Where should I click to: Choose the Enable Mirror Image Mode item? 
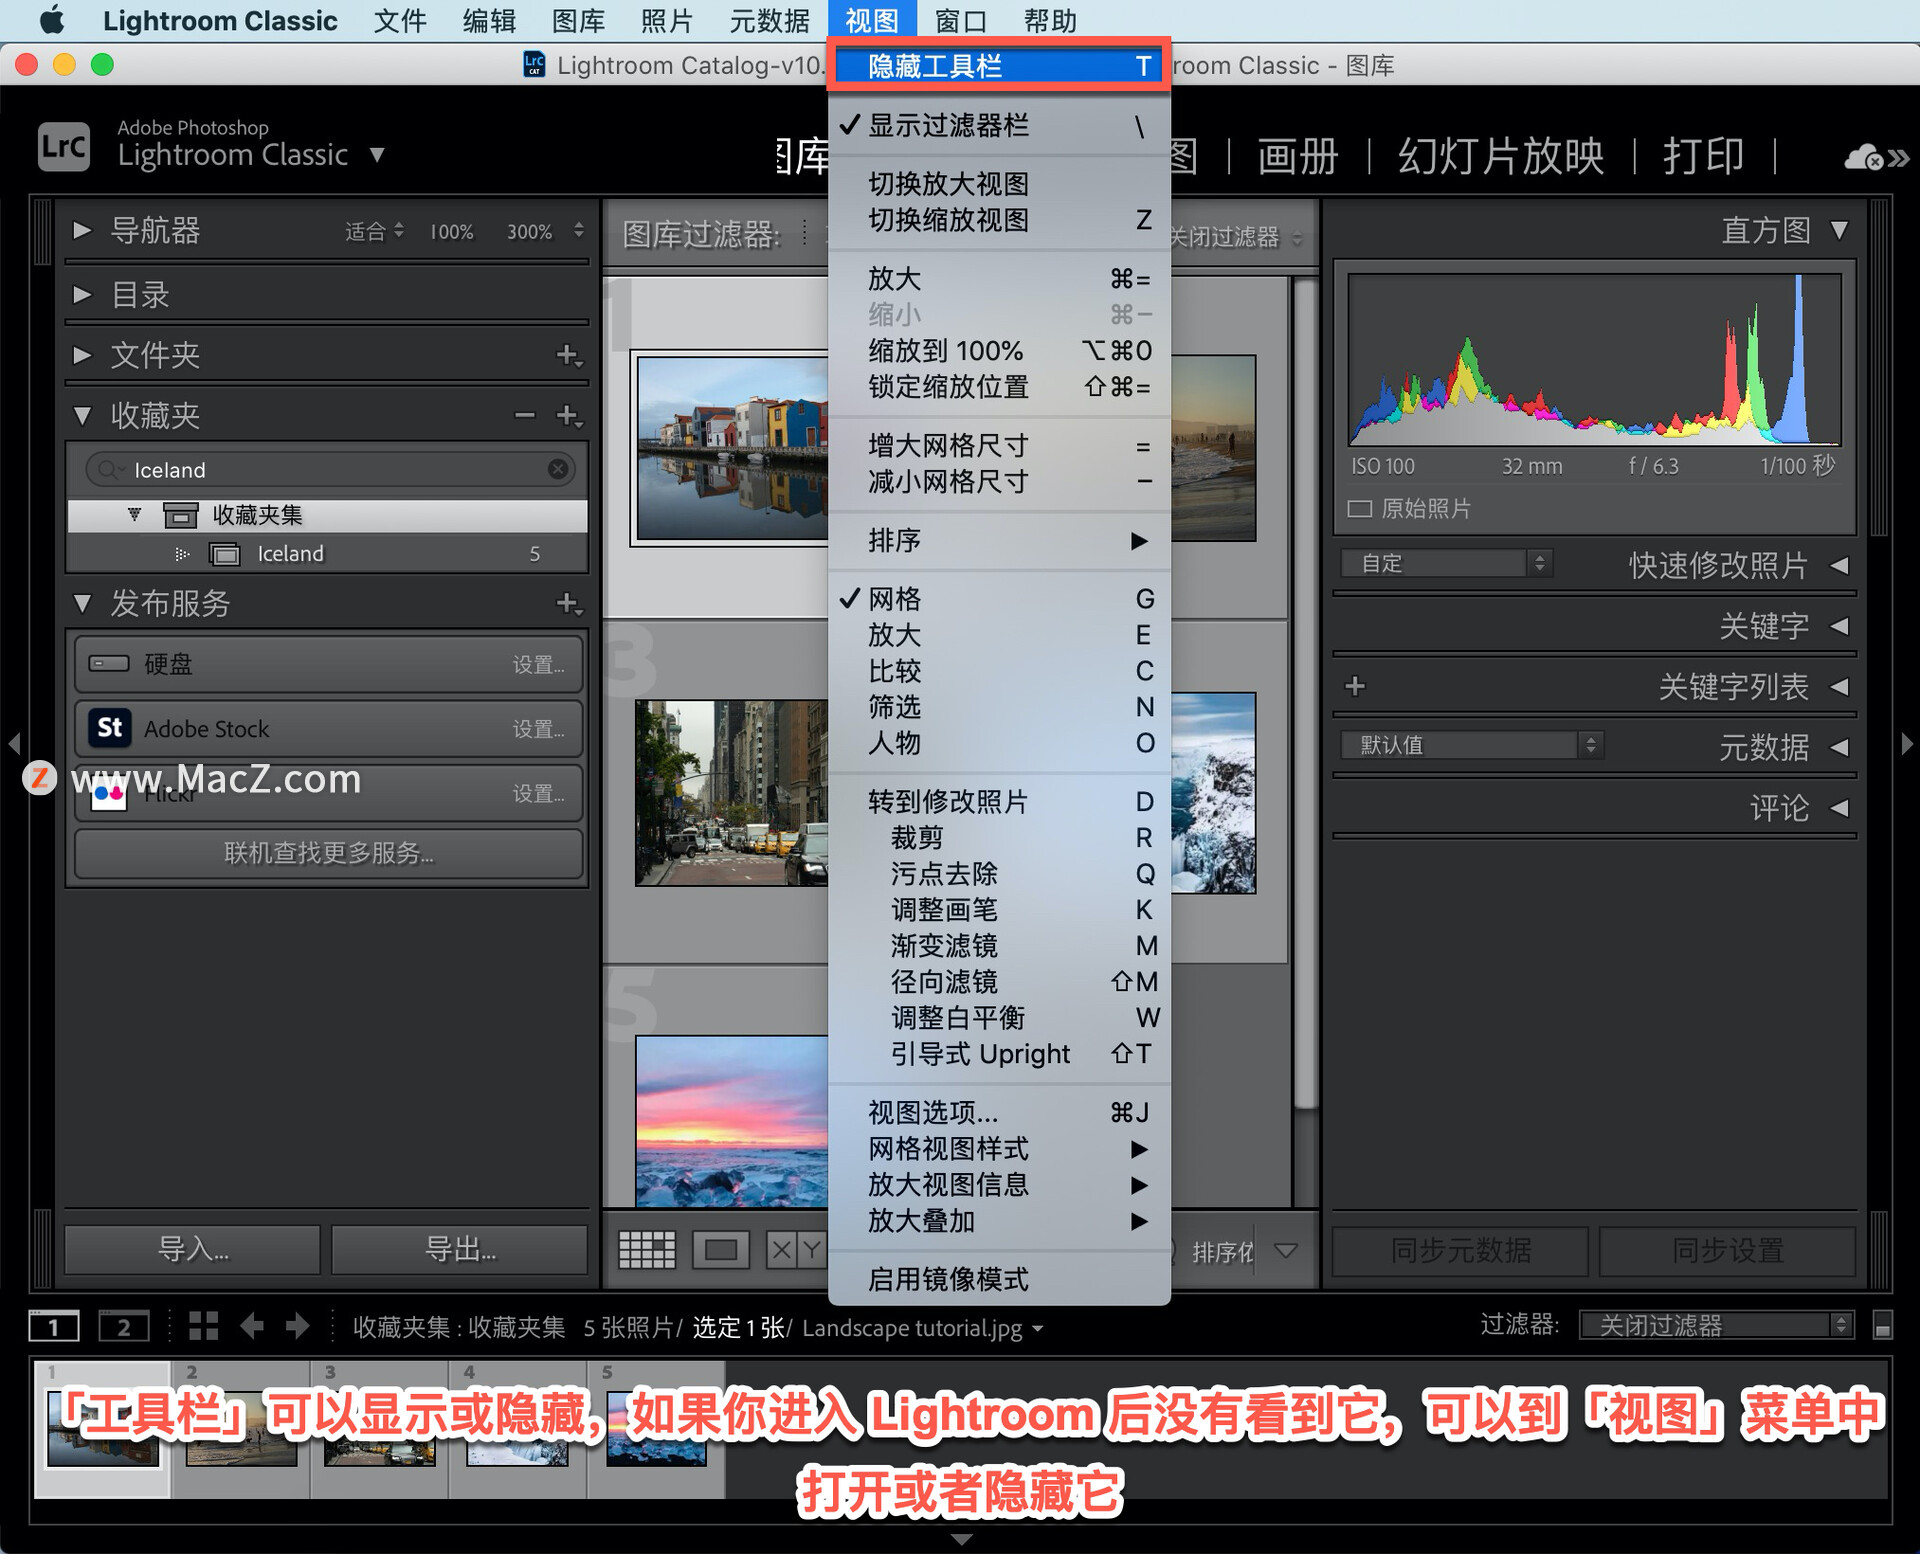point(1000,1279)
